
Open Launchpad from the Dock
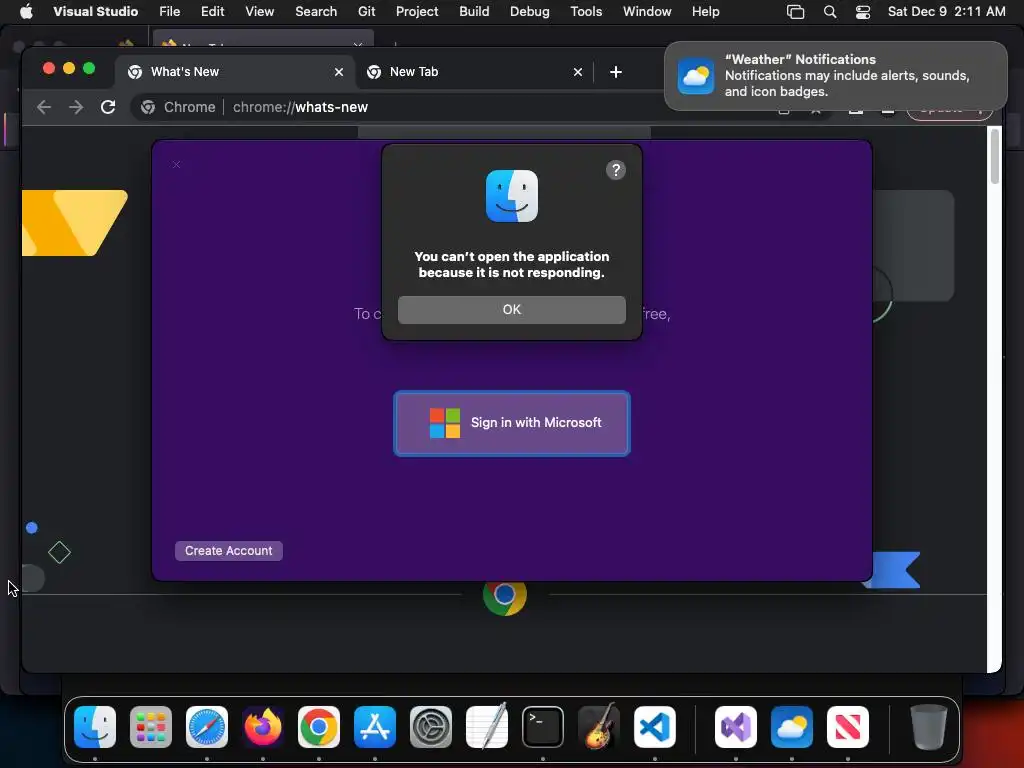[151, 727]
